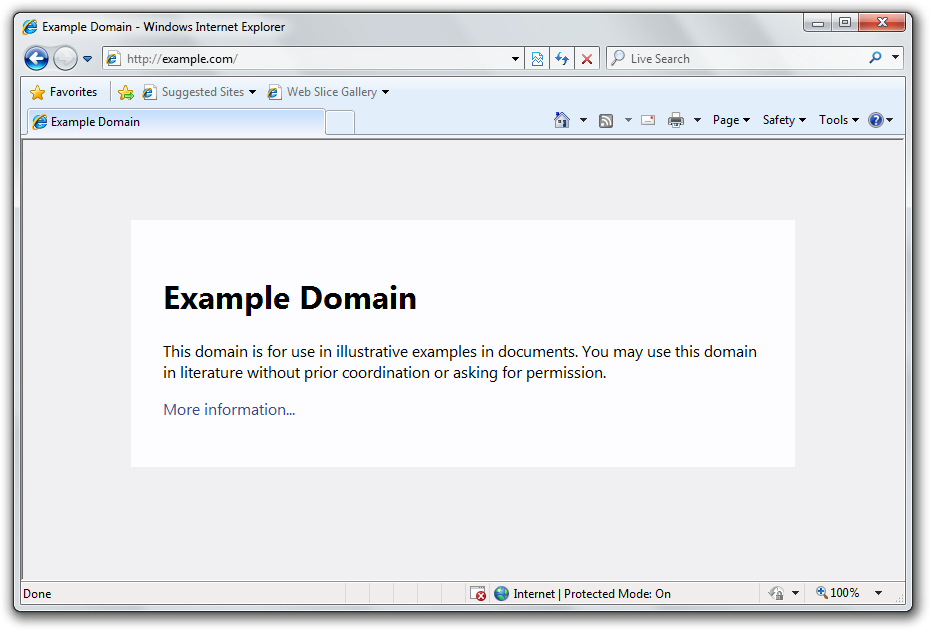Click the Back navigation arrow
This screenshot has height=632, width=932.
[x=36, y=59]
